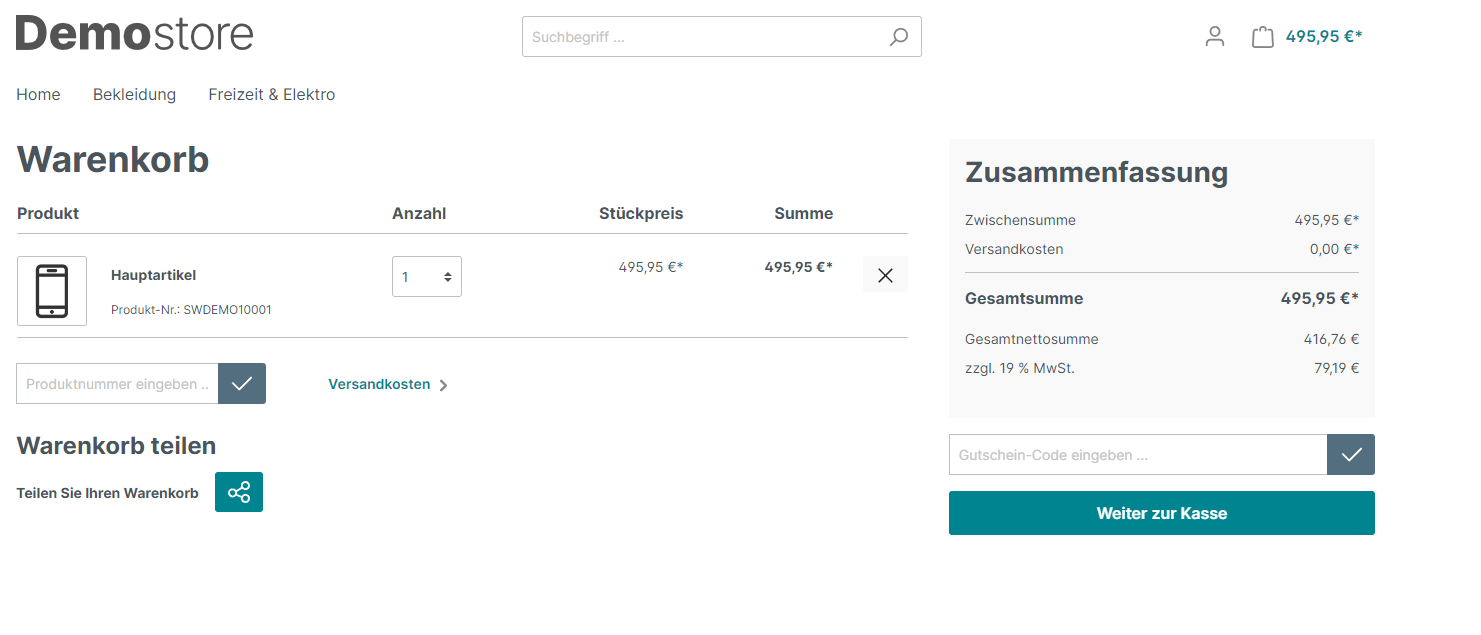
Task: Click Weiter zur Kasse button
Action: (x=1161, y=513)
